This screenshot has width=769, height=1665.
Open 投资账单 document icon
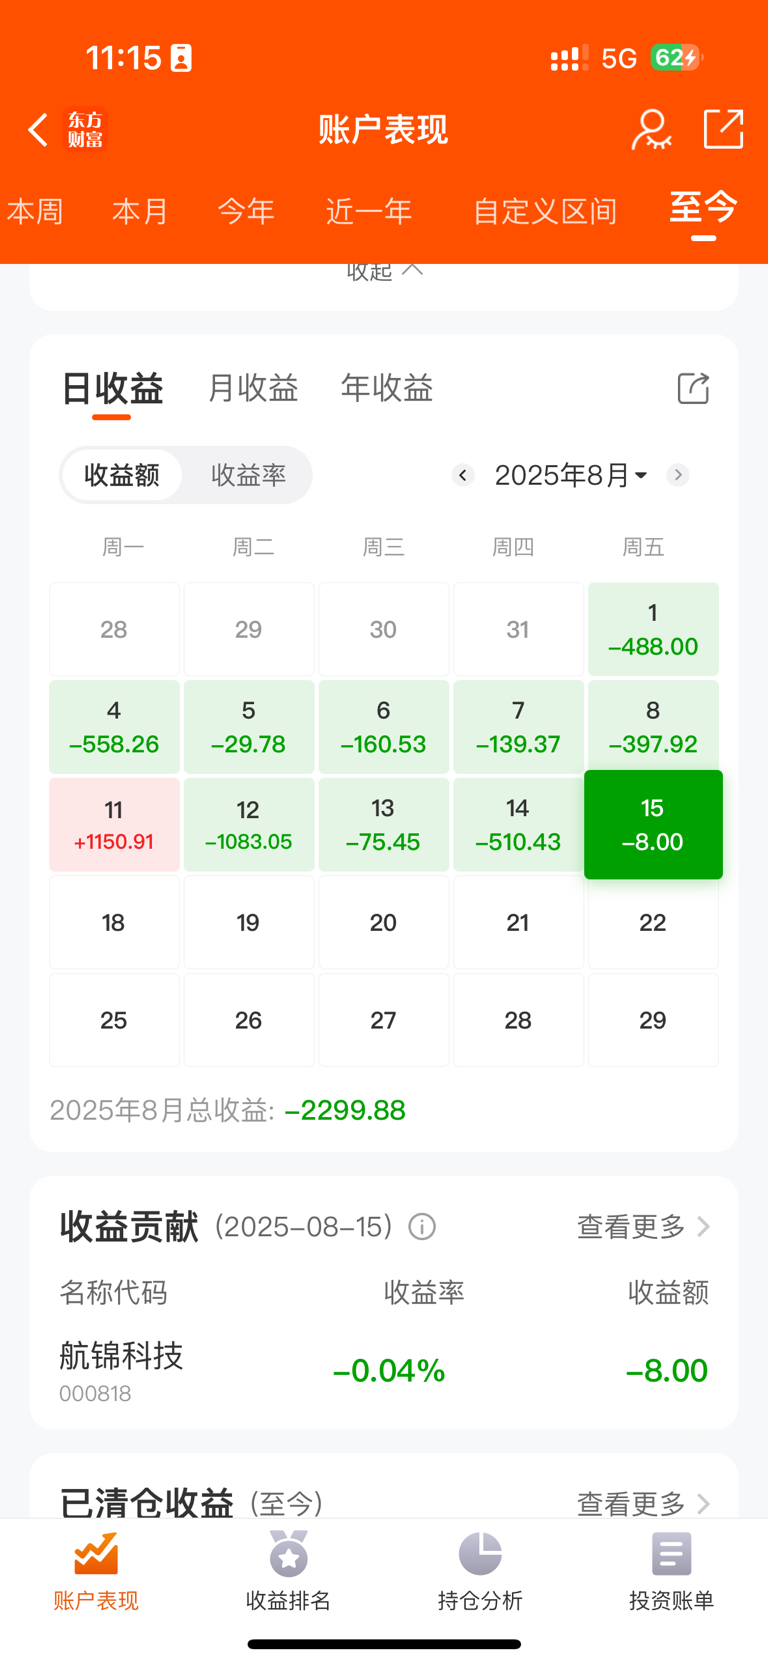(671, 1554)
